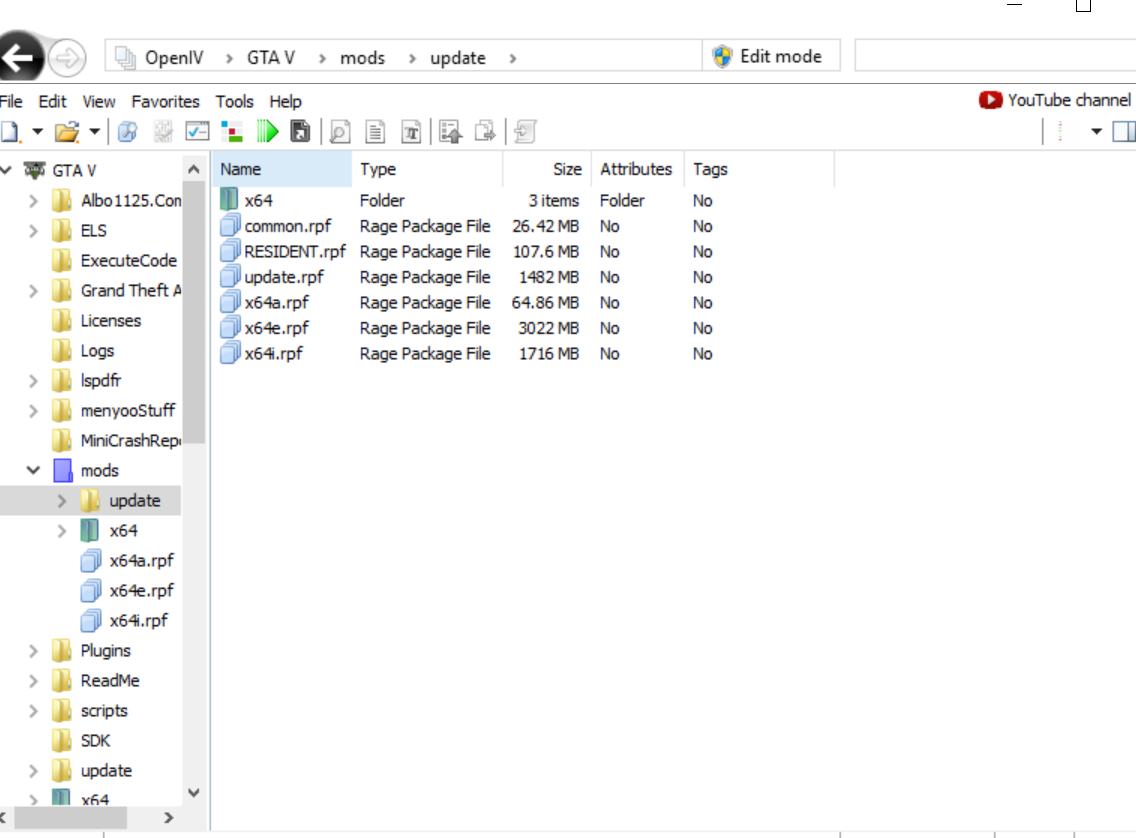Collapse the mods tree folder
This screenshot has height=838, width=1136.
(33, 470)
